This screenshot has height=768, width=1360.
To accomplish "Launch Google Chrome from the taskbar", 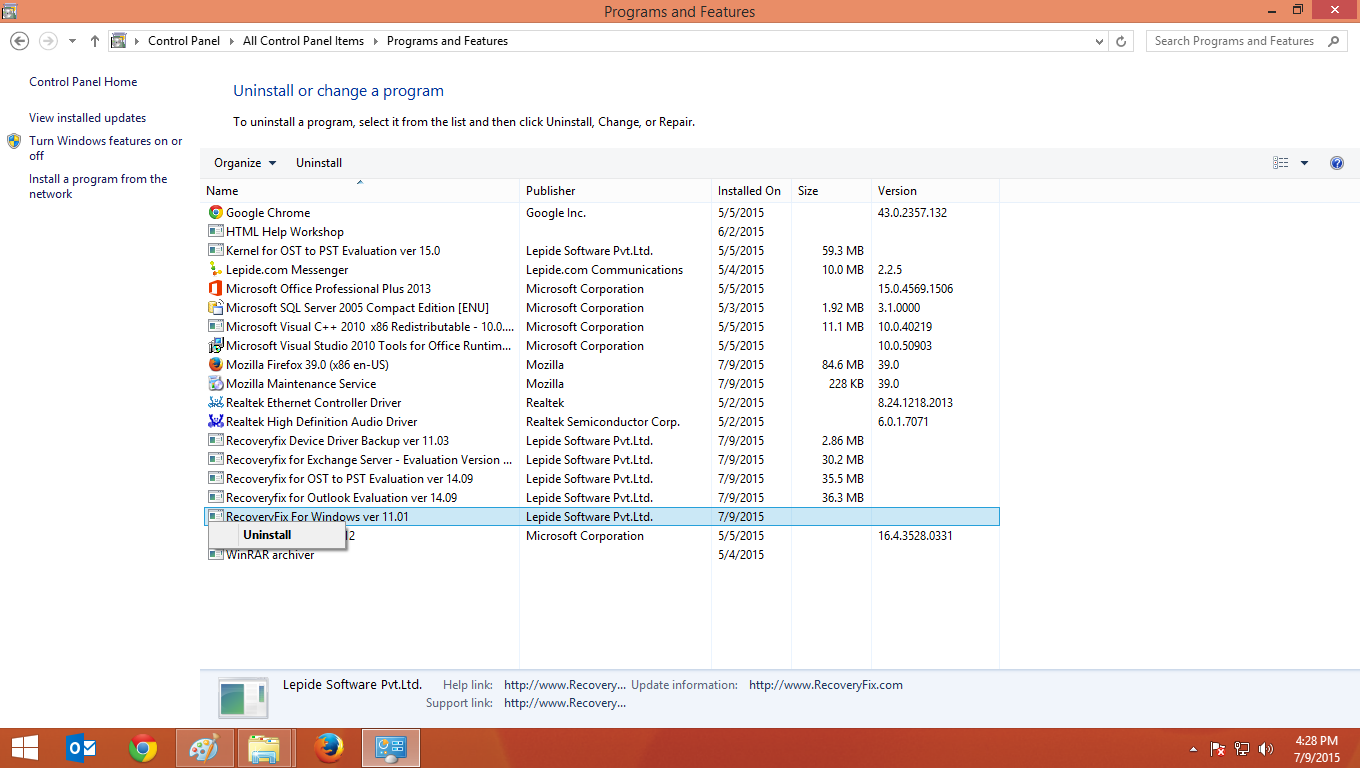I will [143, 748].
